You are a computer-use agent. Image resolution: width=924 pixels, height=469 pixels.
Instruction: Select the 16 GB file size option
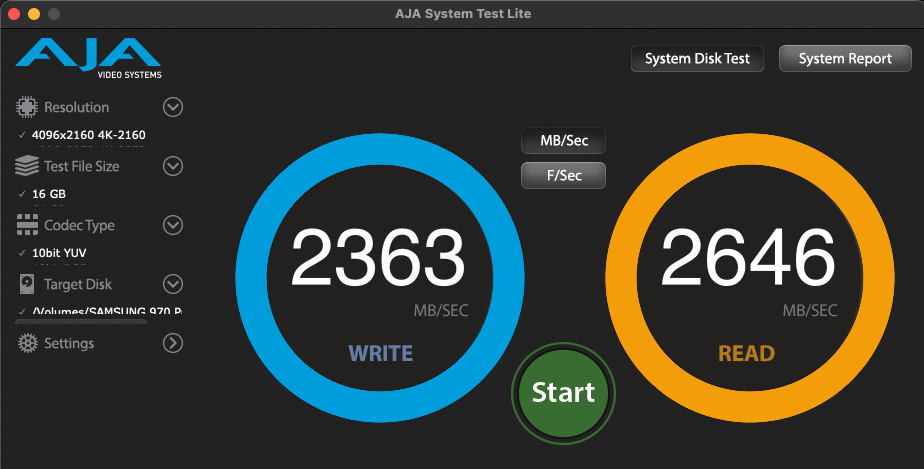point(49,194)
